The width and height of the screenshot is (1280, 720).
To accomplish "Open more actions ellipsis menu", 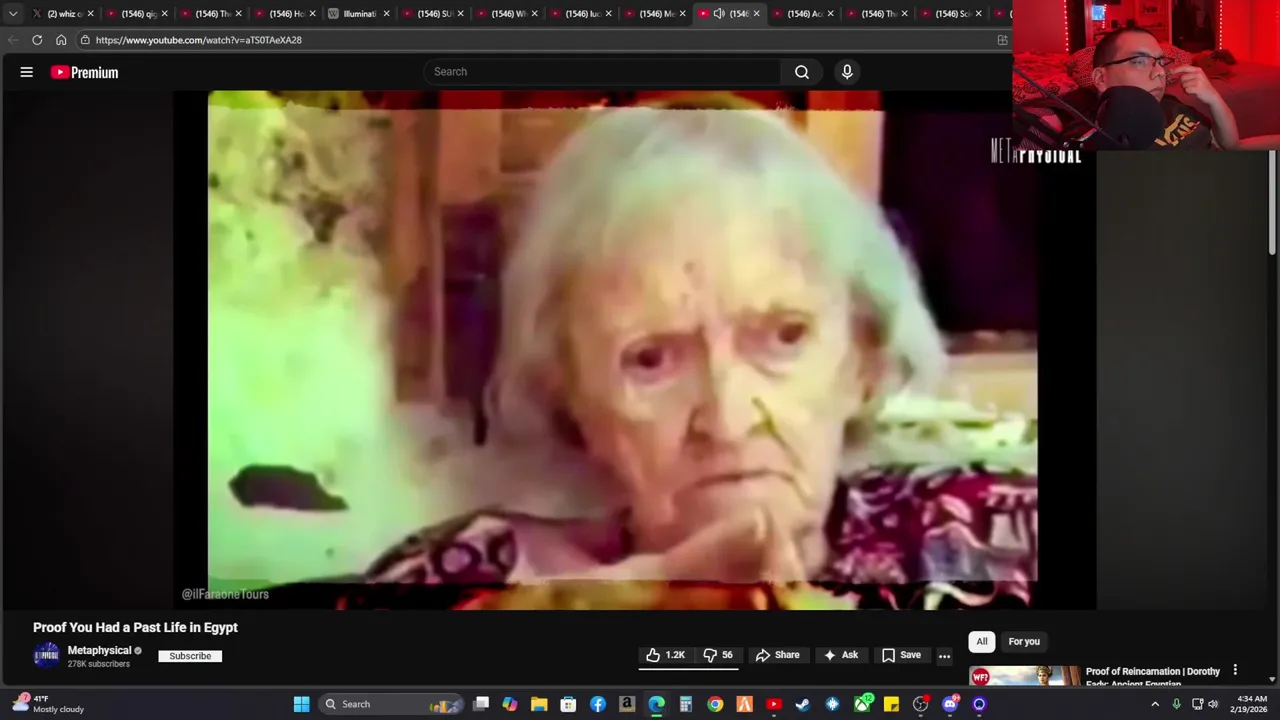I will pyautogui.click(x=944, y=656).
